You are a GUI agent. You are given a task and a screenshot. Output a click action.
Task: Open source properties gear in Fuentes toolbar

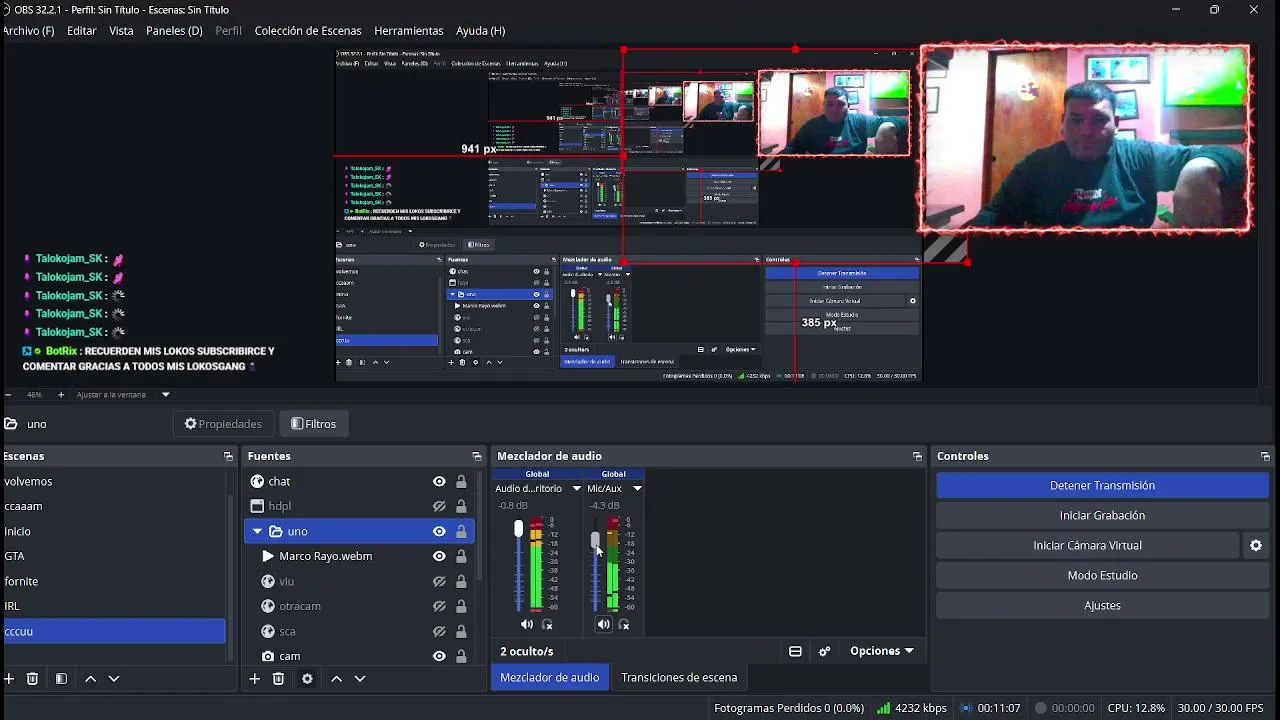click(307, 678)
